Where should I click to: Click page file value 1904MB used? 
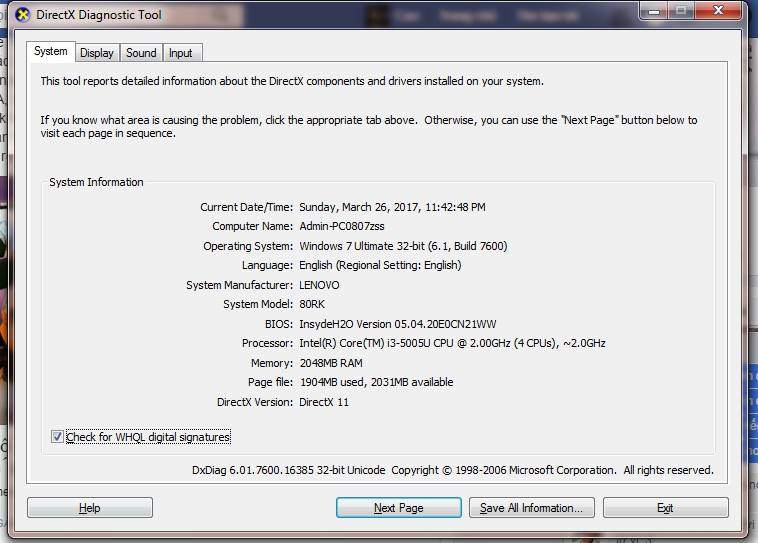[377, 382]
